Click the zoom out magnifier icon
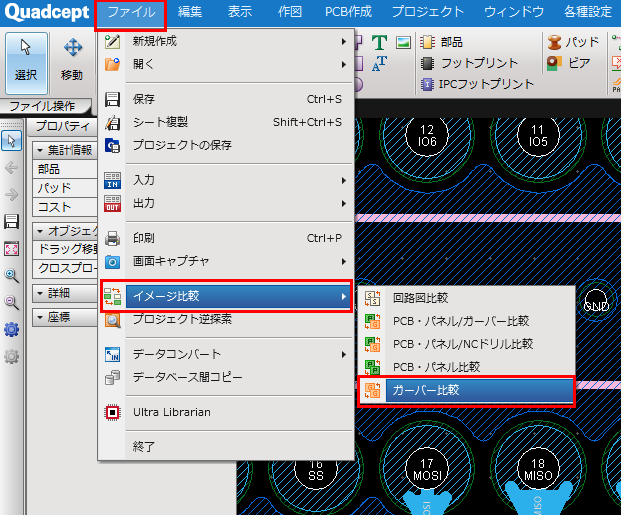 tap(11, 303)
